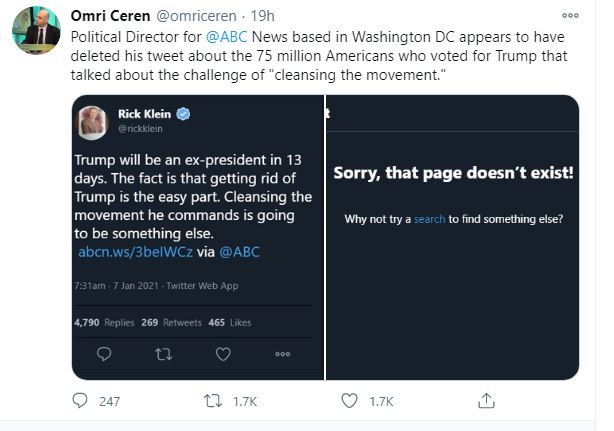614x431 pixels.
Task: Click heart icon in Rick Klein screenshot
Action: click(224, 352)
